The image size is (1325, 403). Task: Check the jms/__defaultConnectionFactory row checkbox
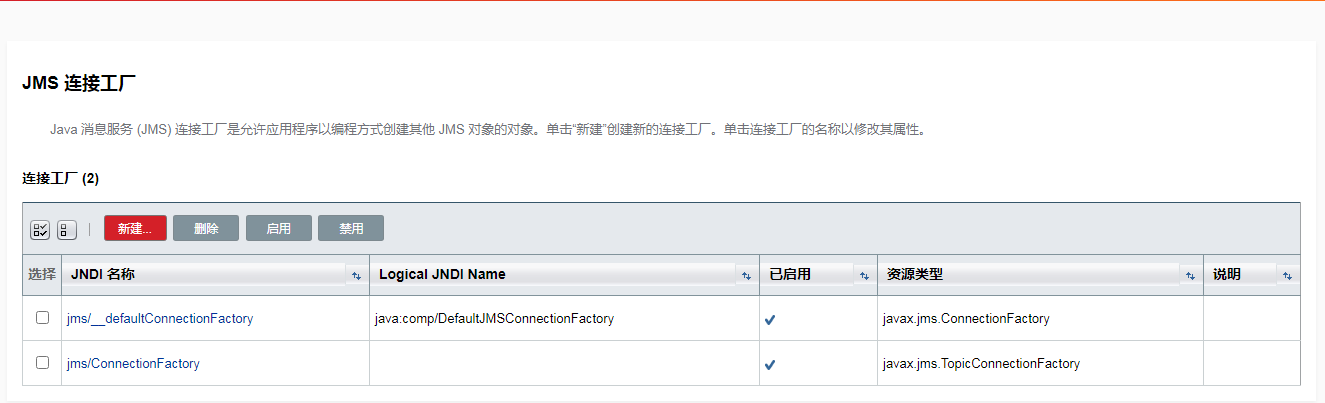pos(42,318)
